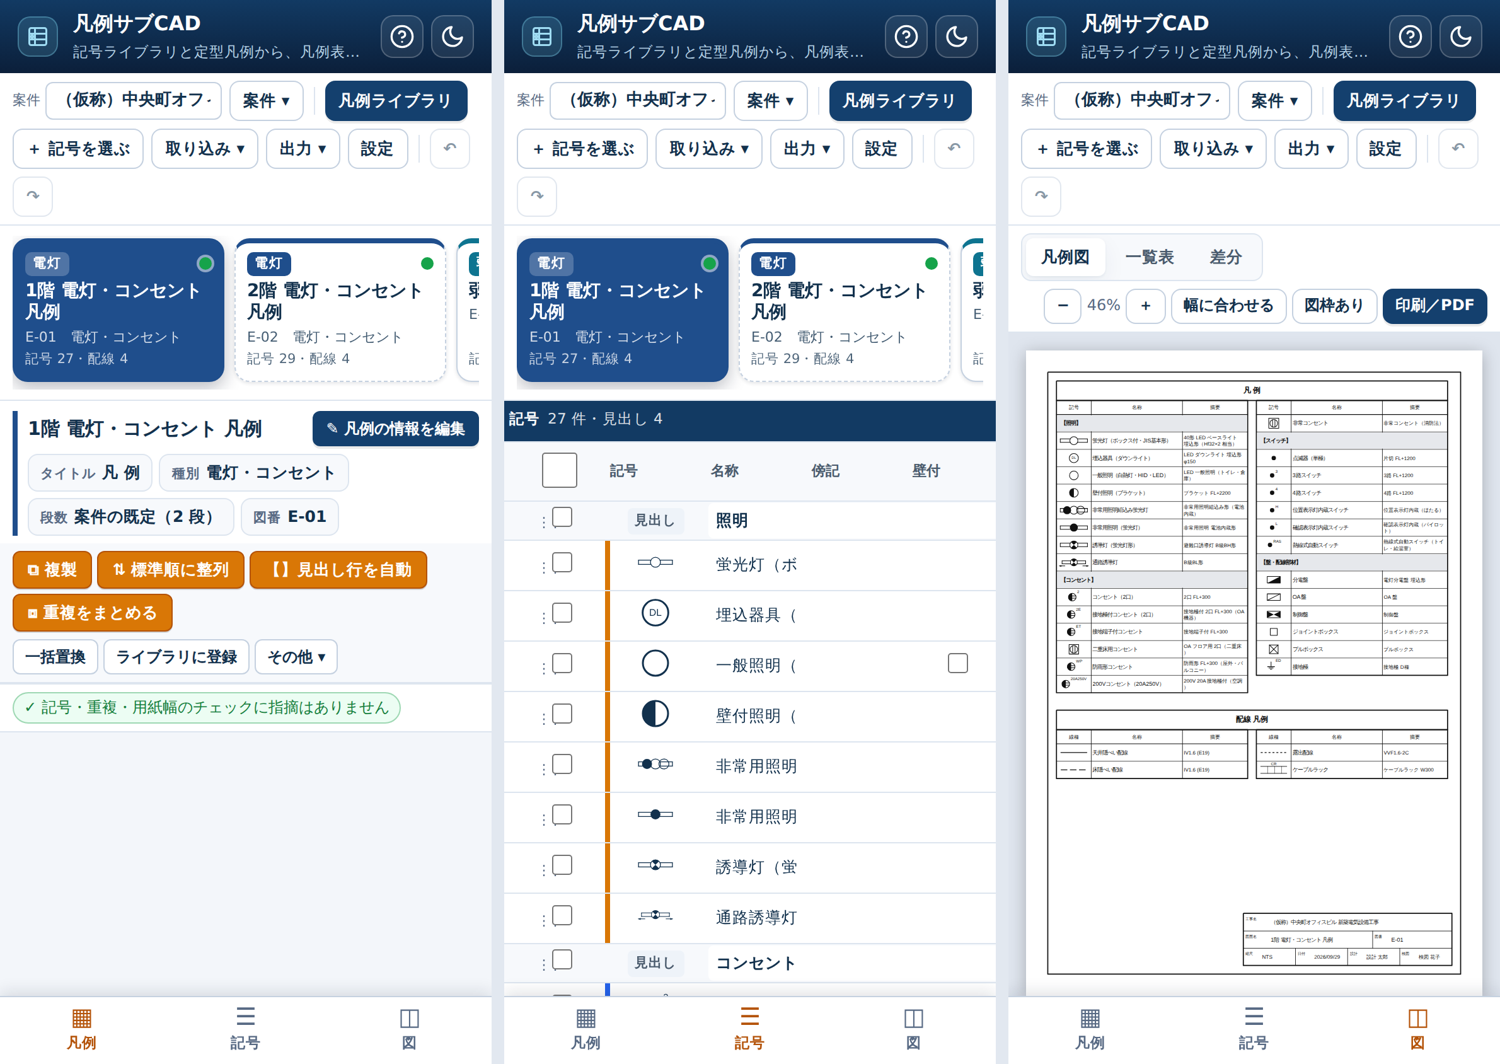1500x1064 pixels.
Task: Click the 誘導灯 symbol icon
Action: pyautogui.click(x=655, y=865)
